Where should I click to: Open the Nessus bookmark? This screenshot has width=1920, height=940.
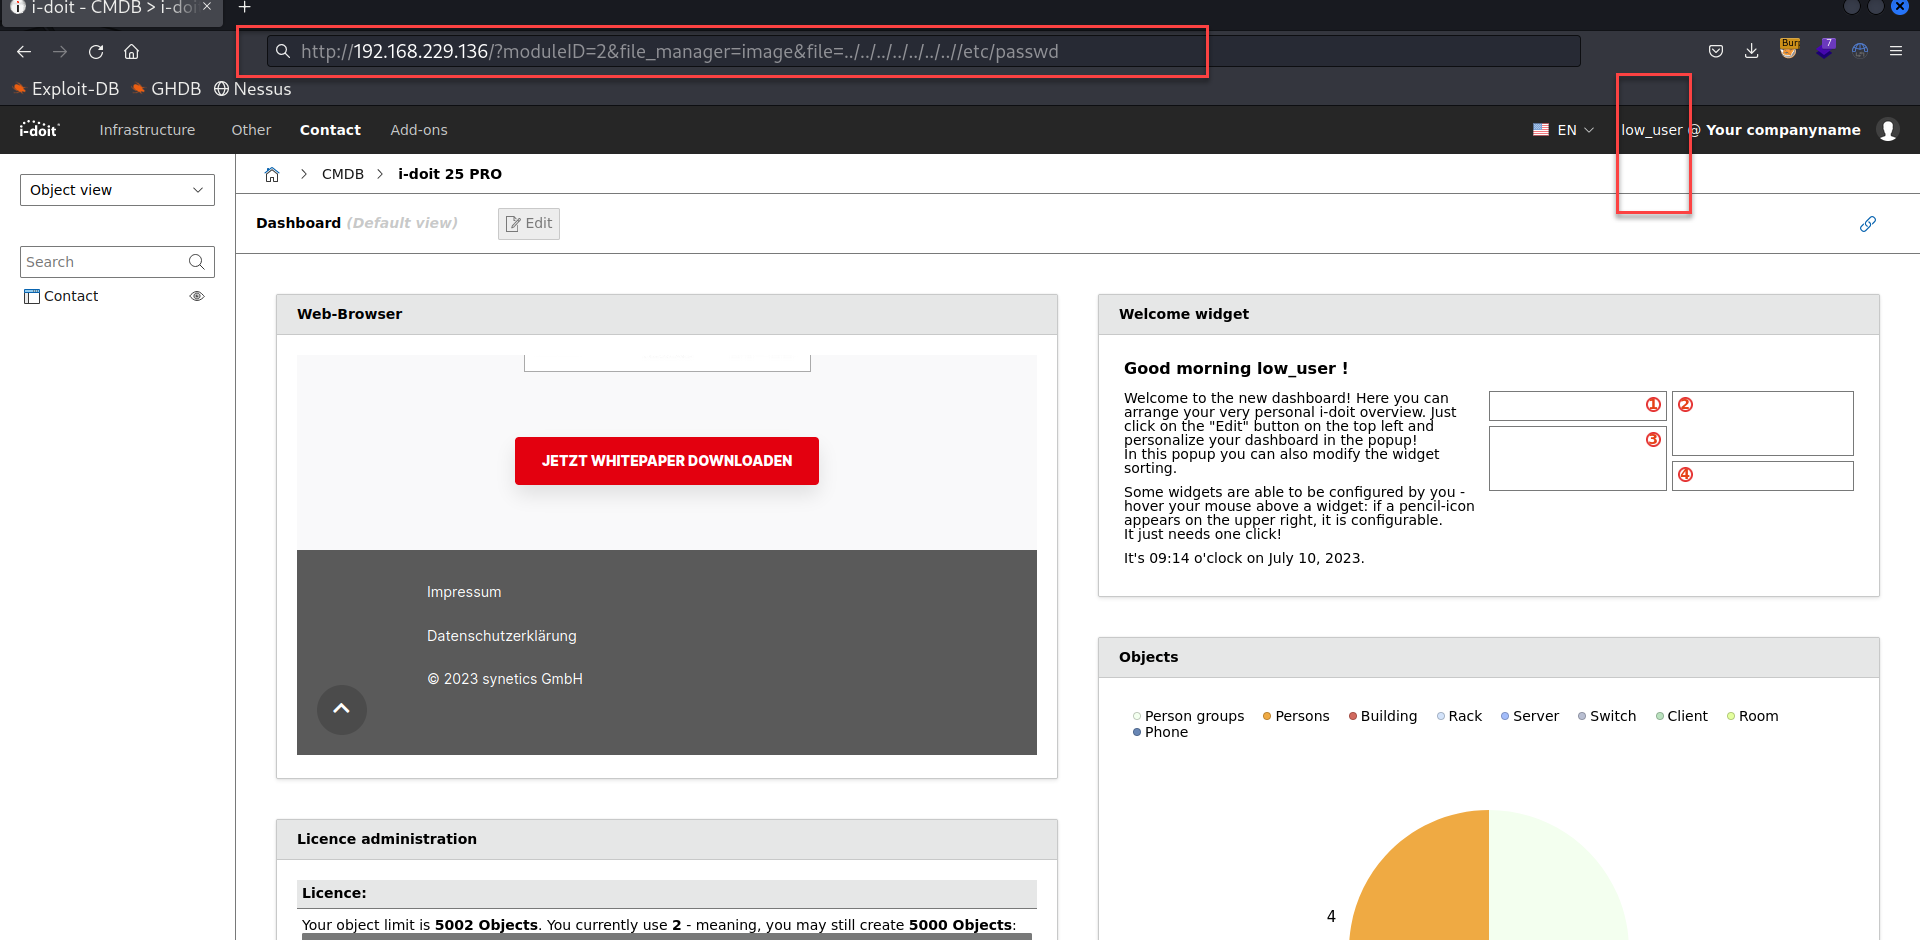(253, 89)
